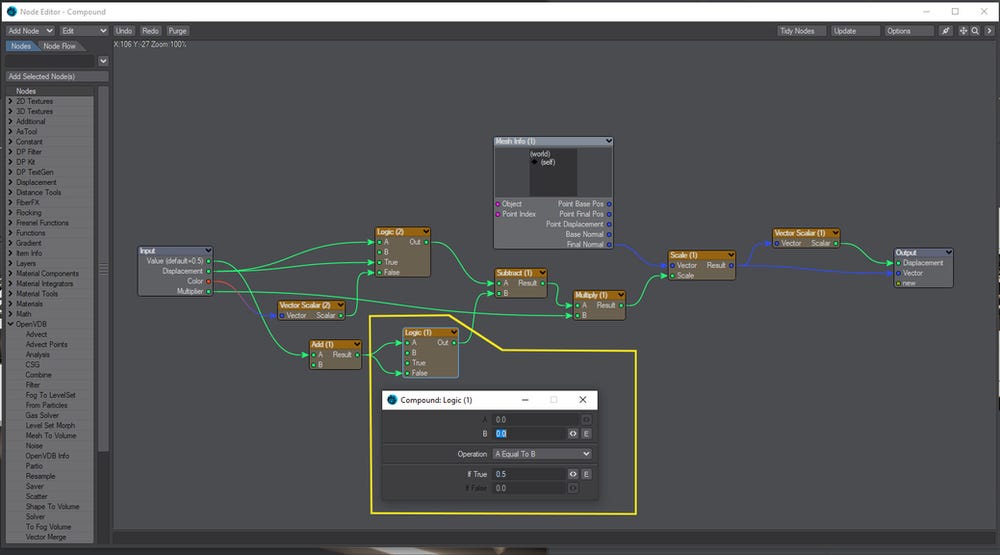1000x555 pixels.
Task: Click the Options button
Action: (908, 31)
